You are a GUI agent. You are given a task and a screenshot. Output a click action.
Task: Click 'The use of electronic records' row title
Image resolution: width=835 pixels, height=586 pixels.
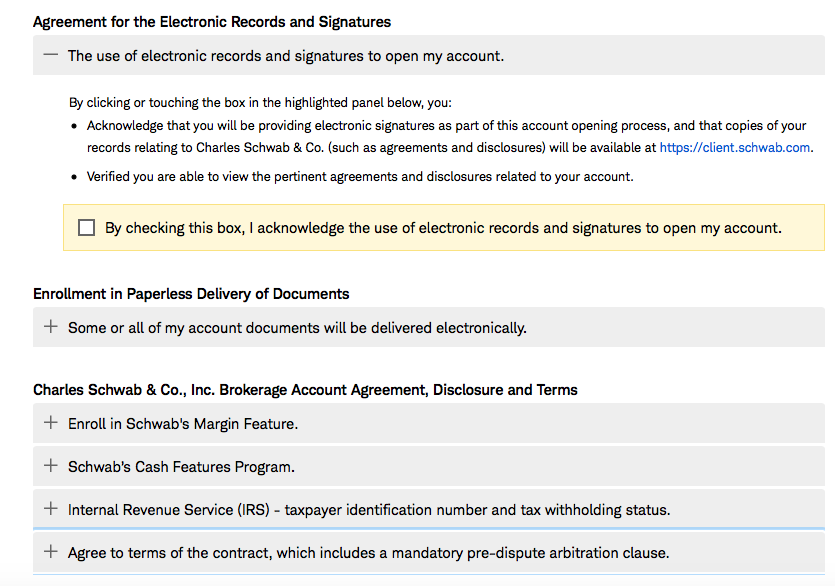286,56
